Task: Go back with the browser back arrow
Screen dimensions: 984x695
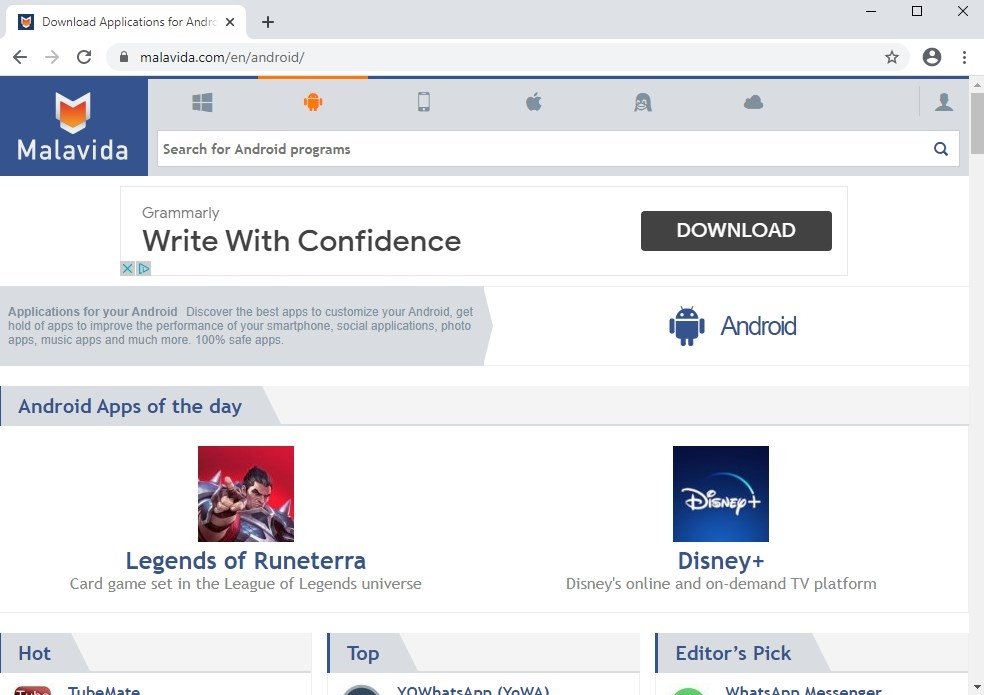Action: [x=20, y=57]
